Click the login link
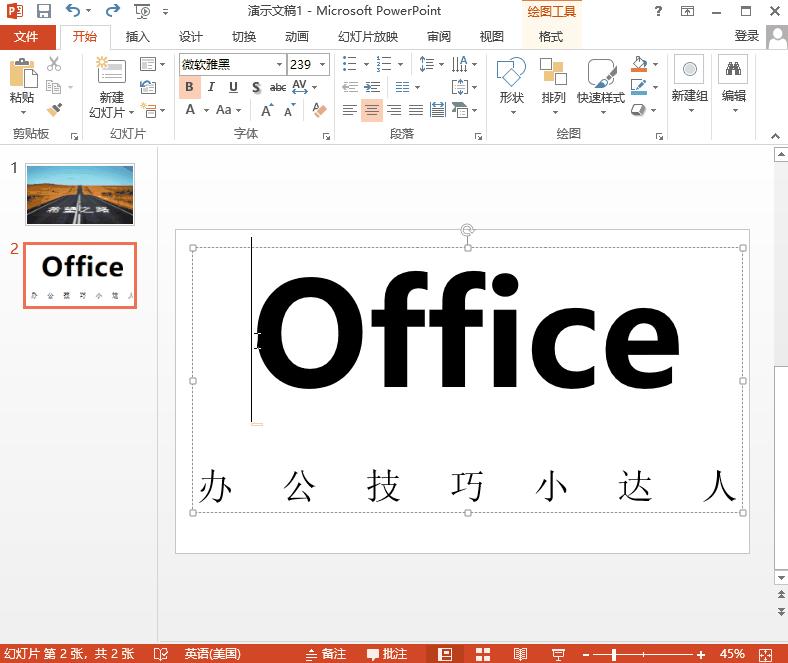Image resolution: width=788 pixels, height=663 pixels. [x=746, y=36]
